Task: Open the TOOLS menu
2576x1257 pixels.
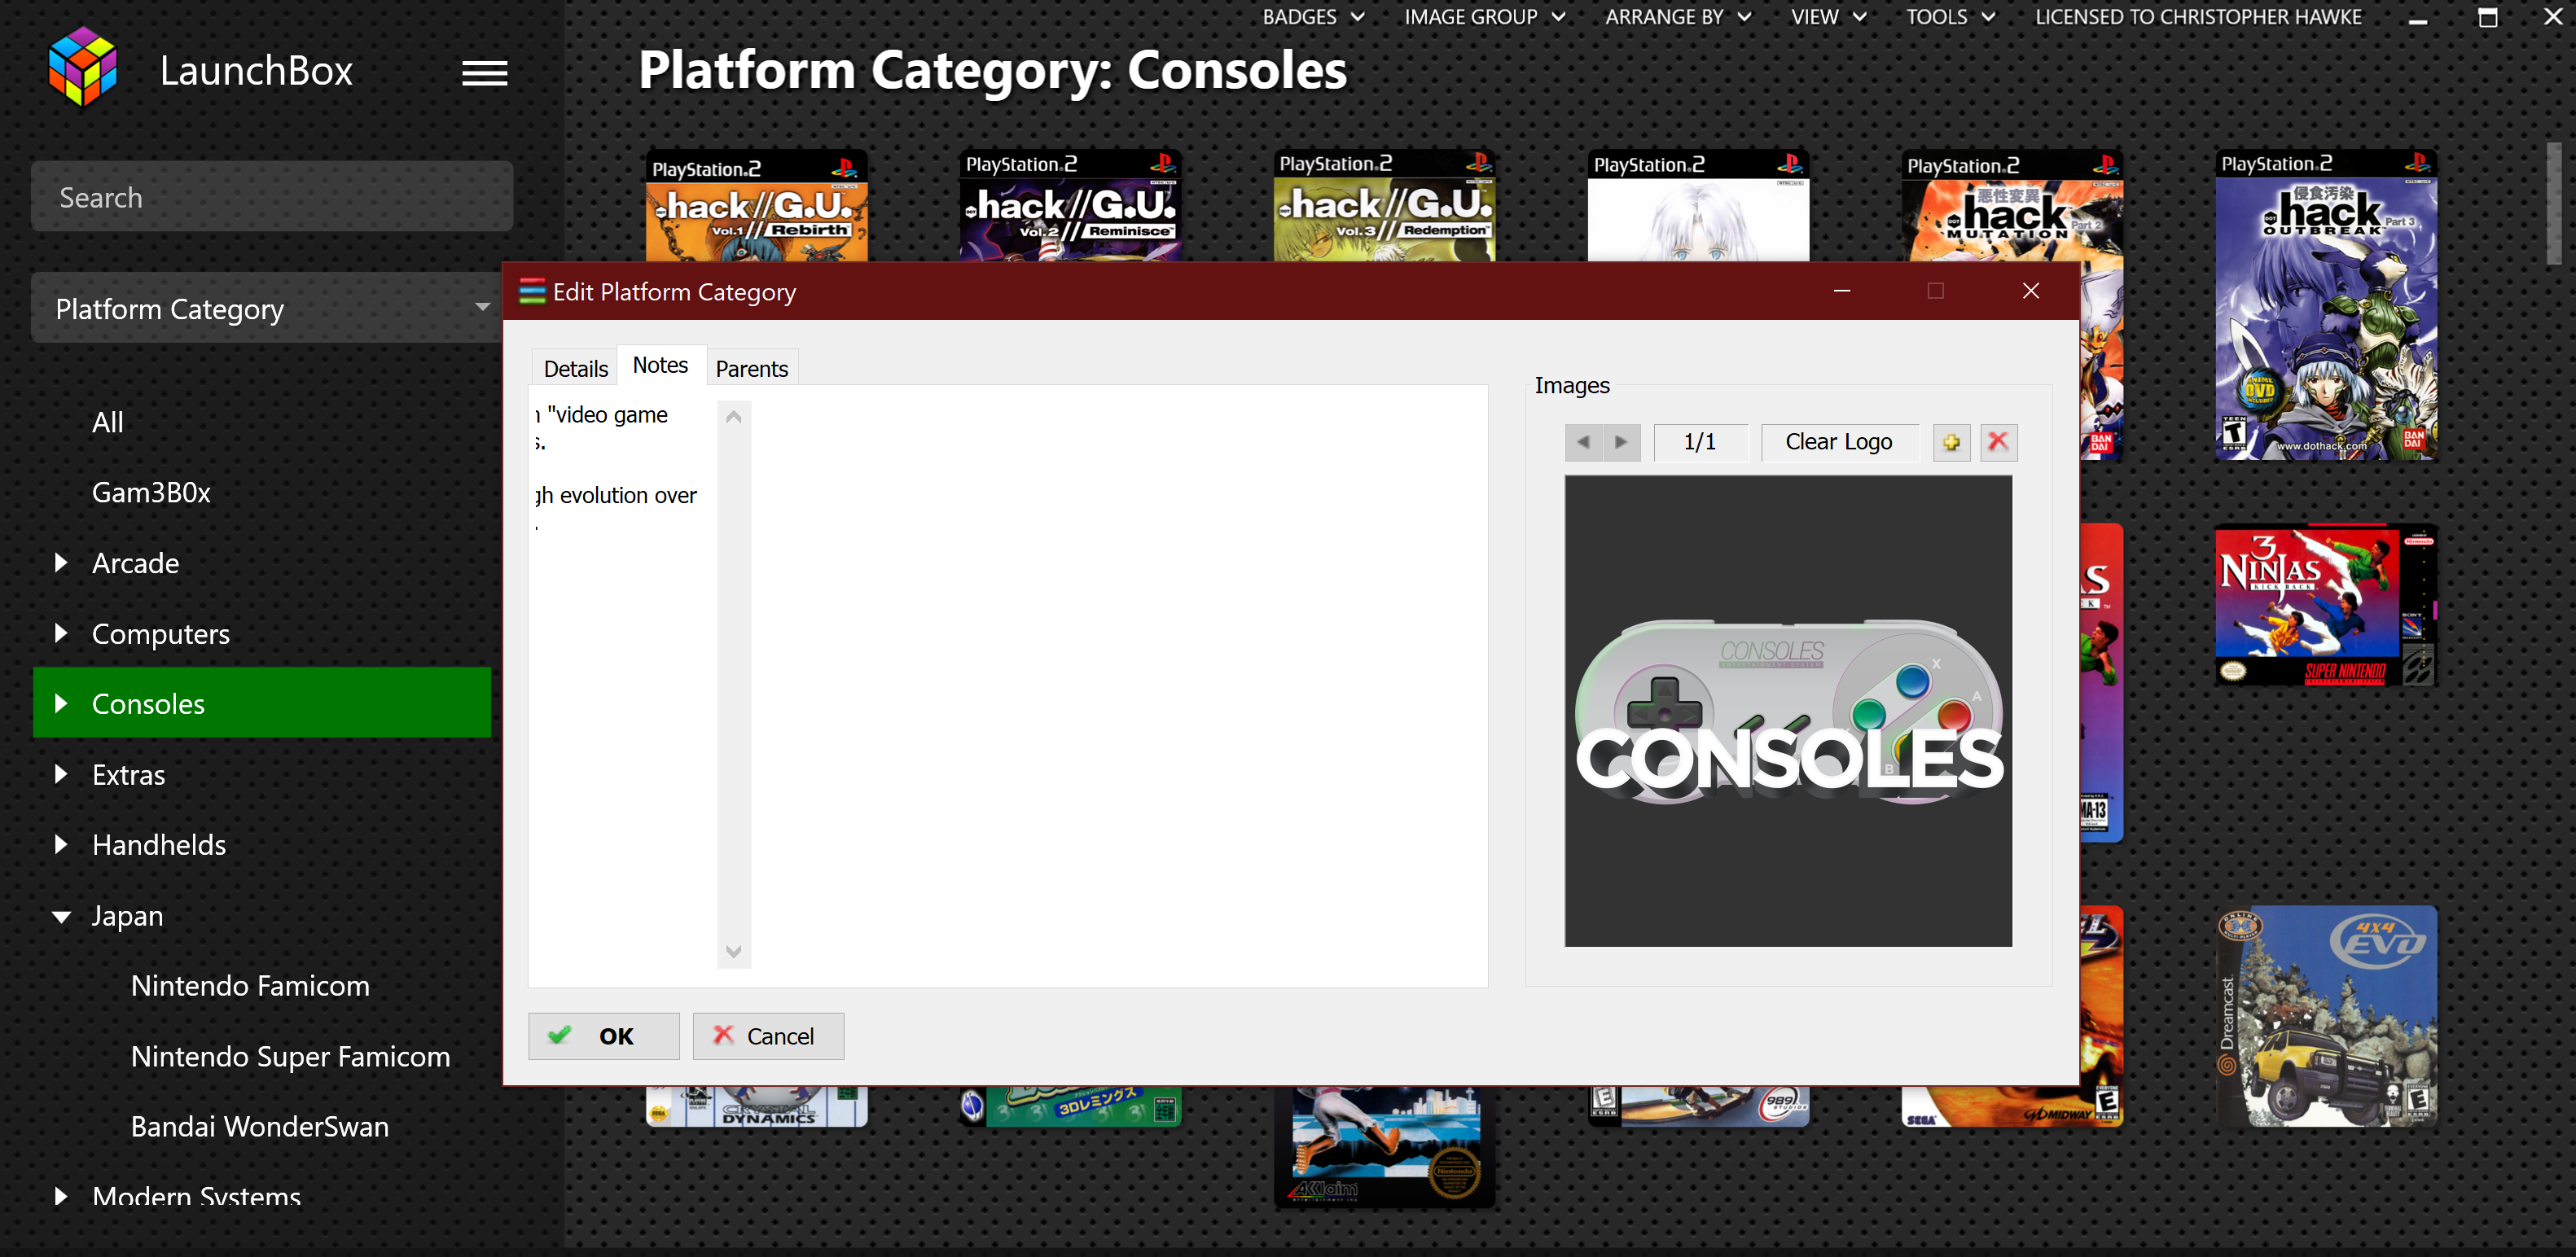Action: coord(1950,17)
